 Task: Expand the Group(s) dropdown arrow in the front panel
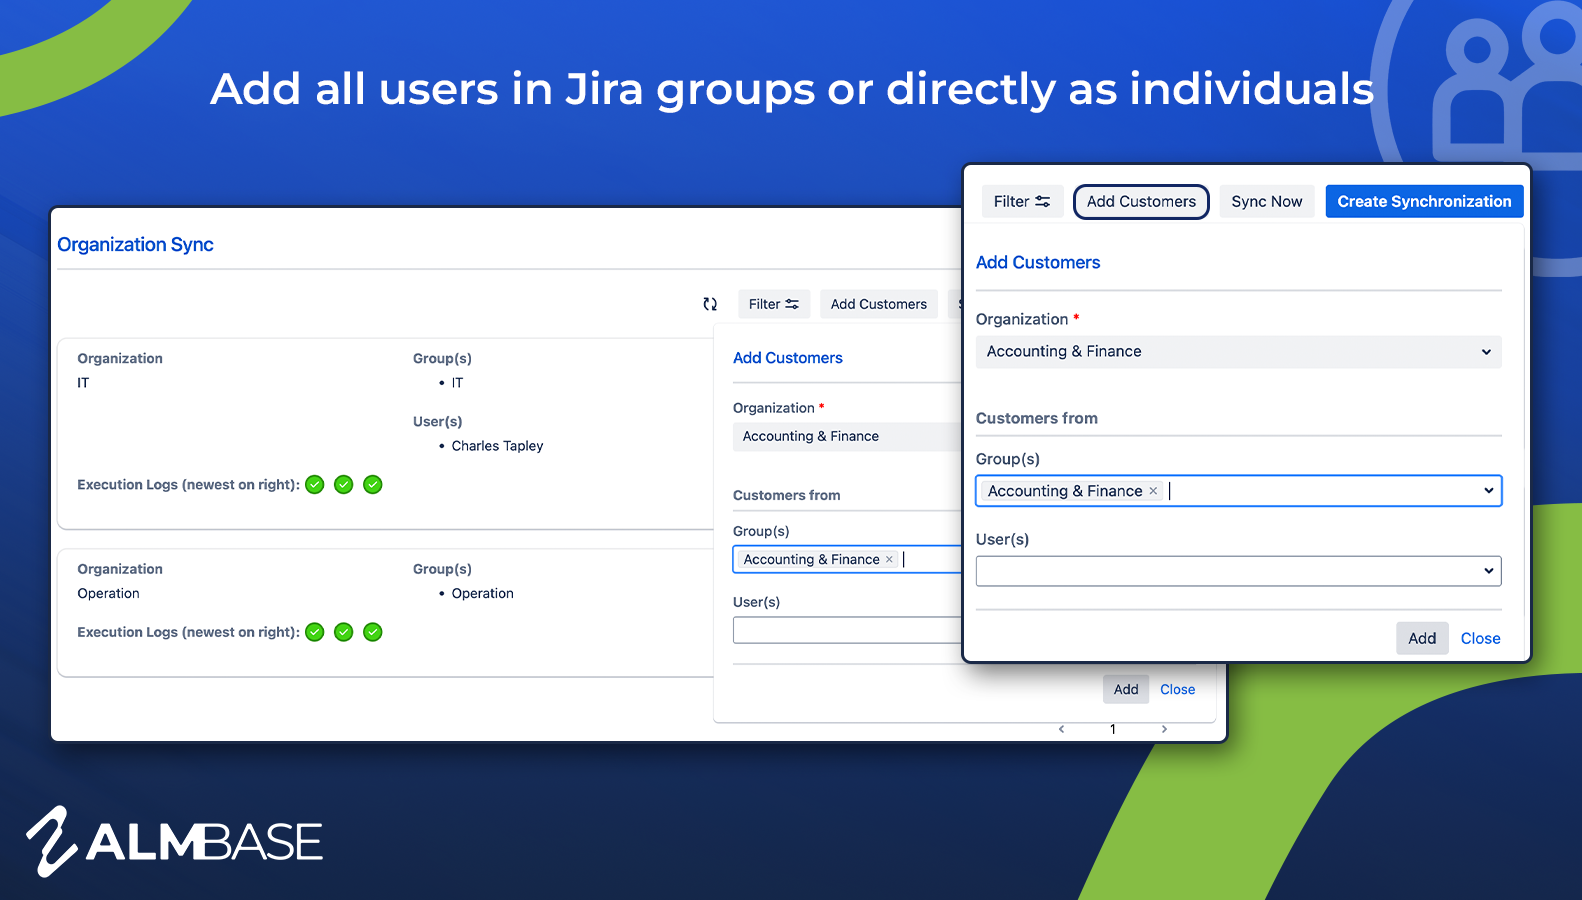pos(1489,491)
